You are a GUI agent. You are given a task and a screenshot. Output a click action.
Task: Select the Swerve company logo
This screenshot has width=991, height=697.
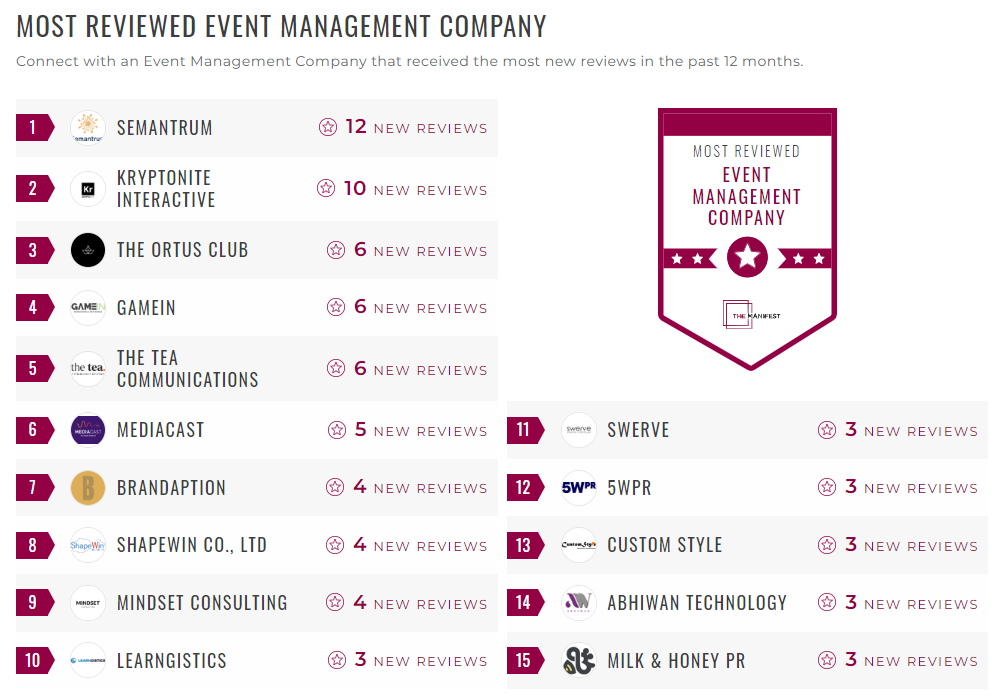point(578,429)
